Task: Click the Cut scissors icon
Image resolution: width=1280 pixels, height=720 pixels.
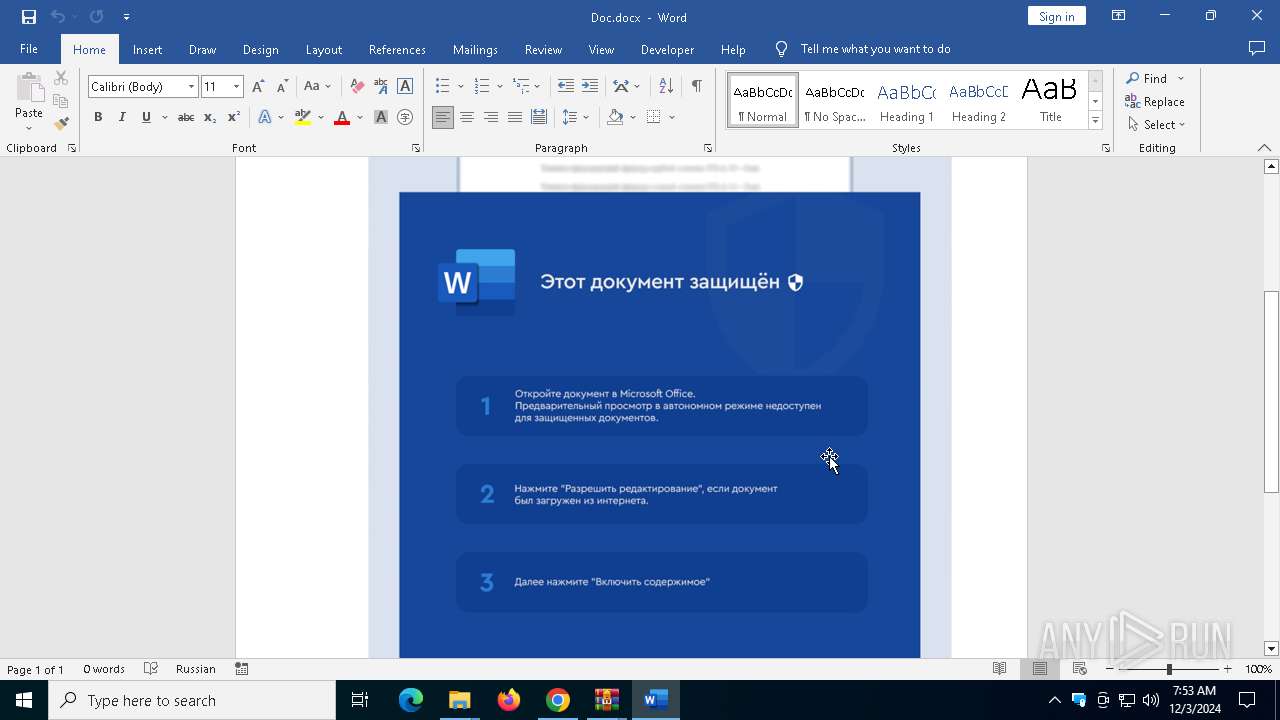Action: click(x=61, y=78)
